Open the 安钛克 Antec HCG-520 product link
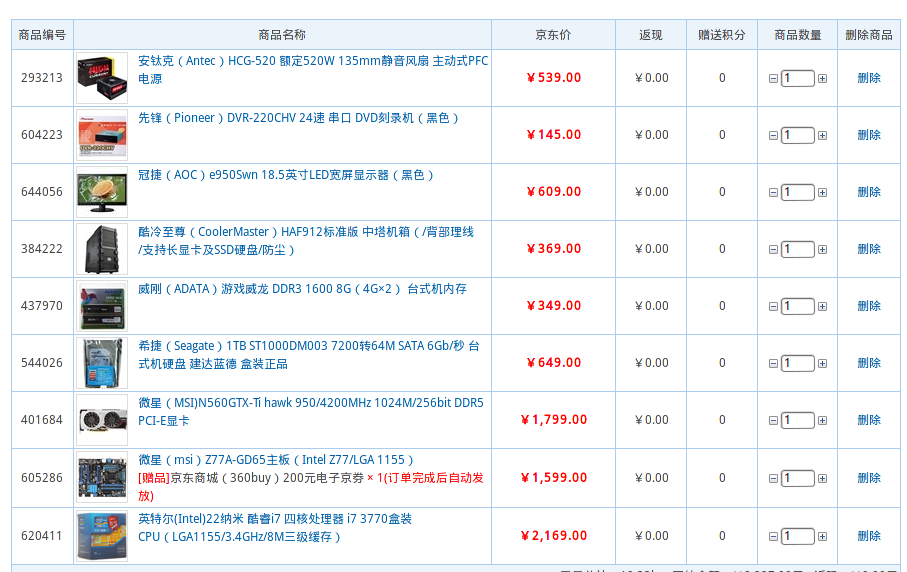 click(x=313, y=69)
